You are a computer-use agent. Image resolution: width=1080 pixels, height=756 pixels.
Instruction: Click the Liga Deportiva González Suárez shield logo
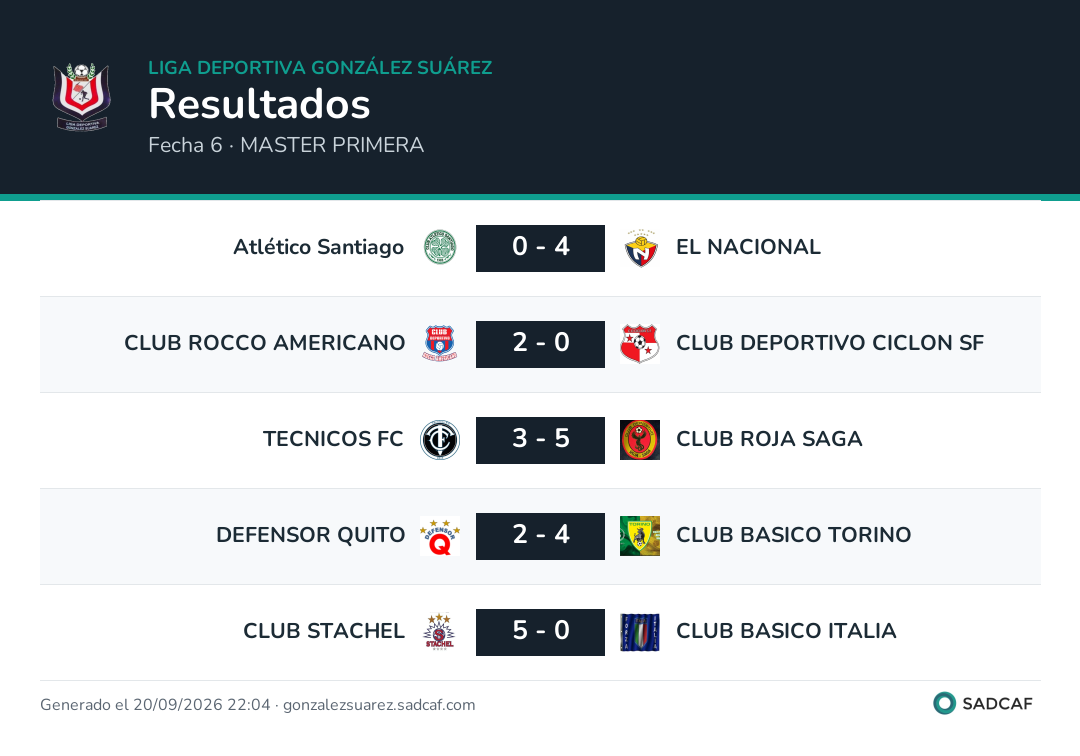(81, 97)
